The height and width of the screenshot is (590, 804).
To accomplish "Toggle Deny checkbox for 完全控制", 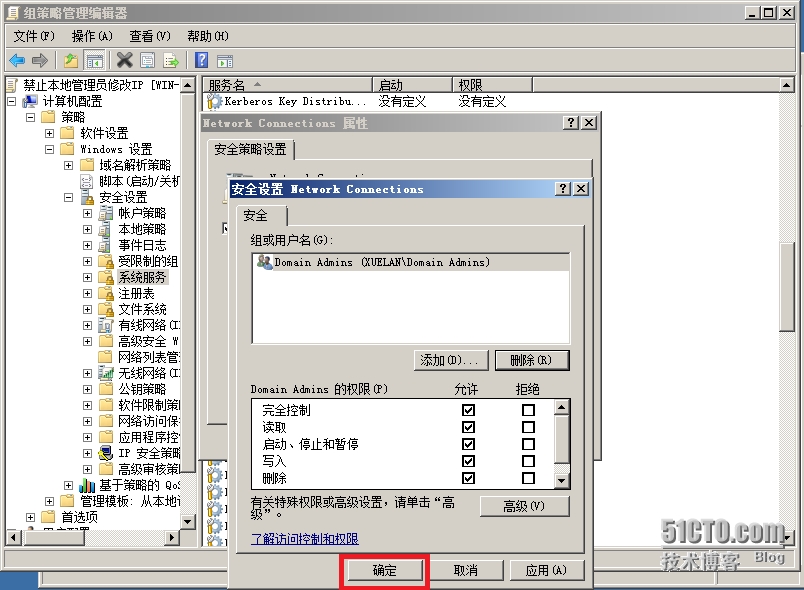I will tap(528, 410).
